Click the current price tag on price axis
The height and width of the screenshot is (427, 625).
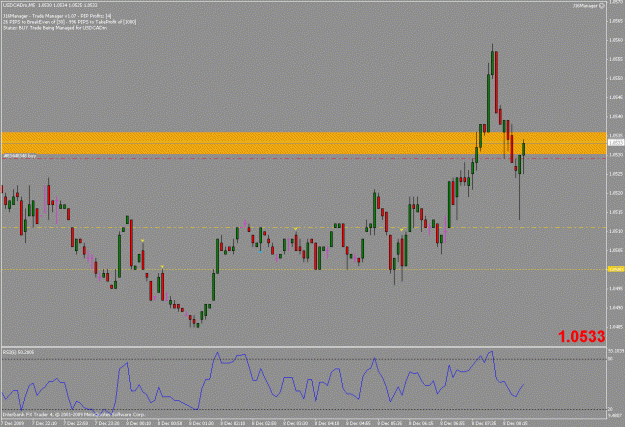click(x=616, y=142)
